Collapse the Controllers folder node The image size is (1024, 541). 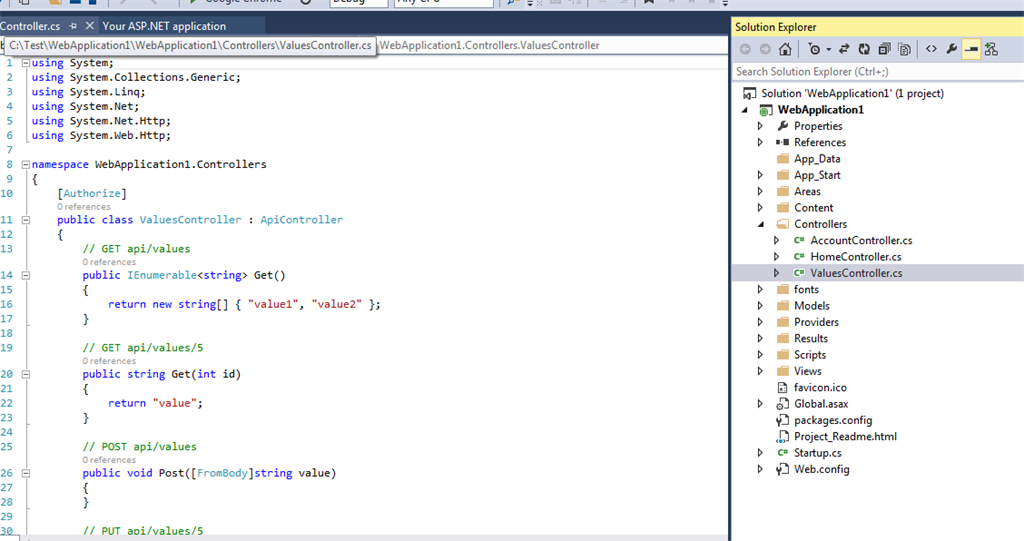pos(760,224)
